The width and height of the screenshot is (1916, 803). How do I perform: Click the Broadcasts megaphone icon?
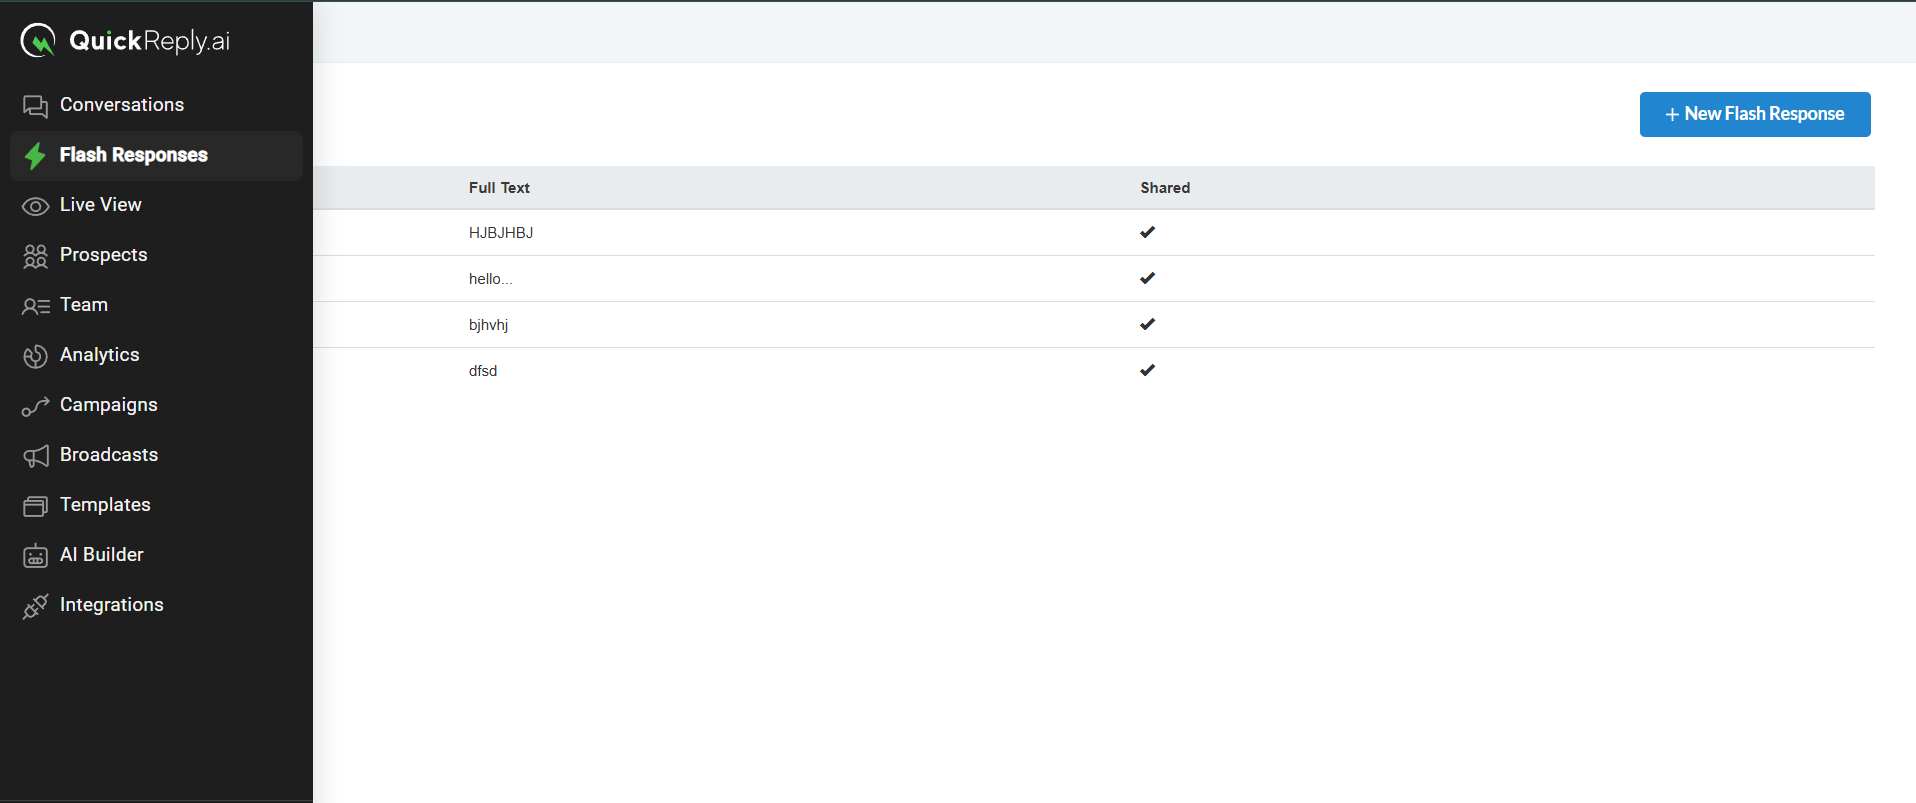(x=35, y=456)
